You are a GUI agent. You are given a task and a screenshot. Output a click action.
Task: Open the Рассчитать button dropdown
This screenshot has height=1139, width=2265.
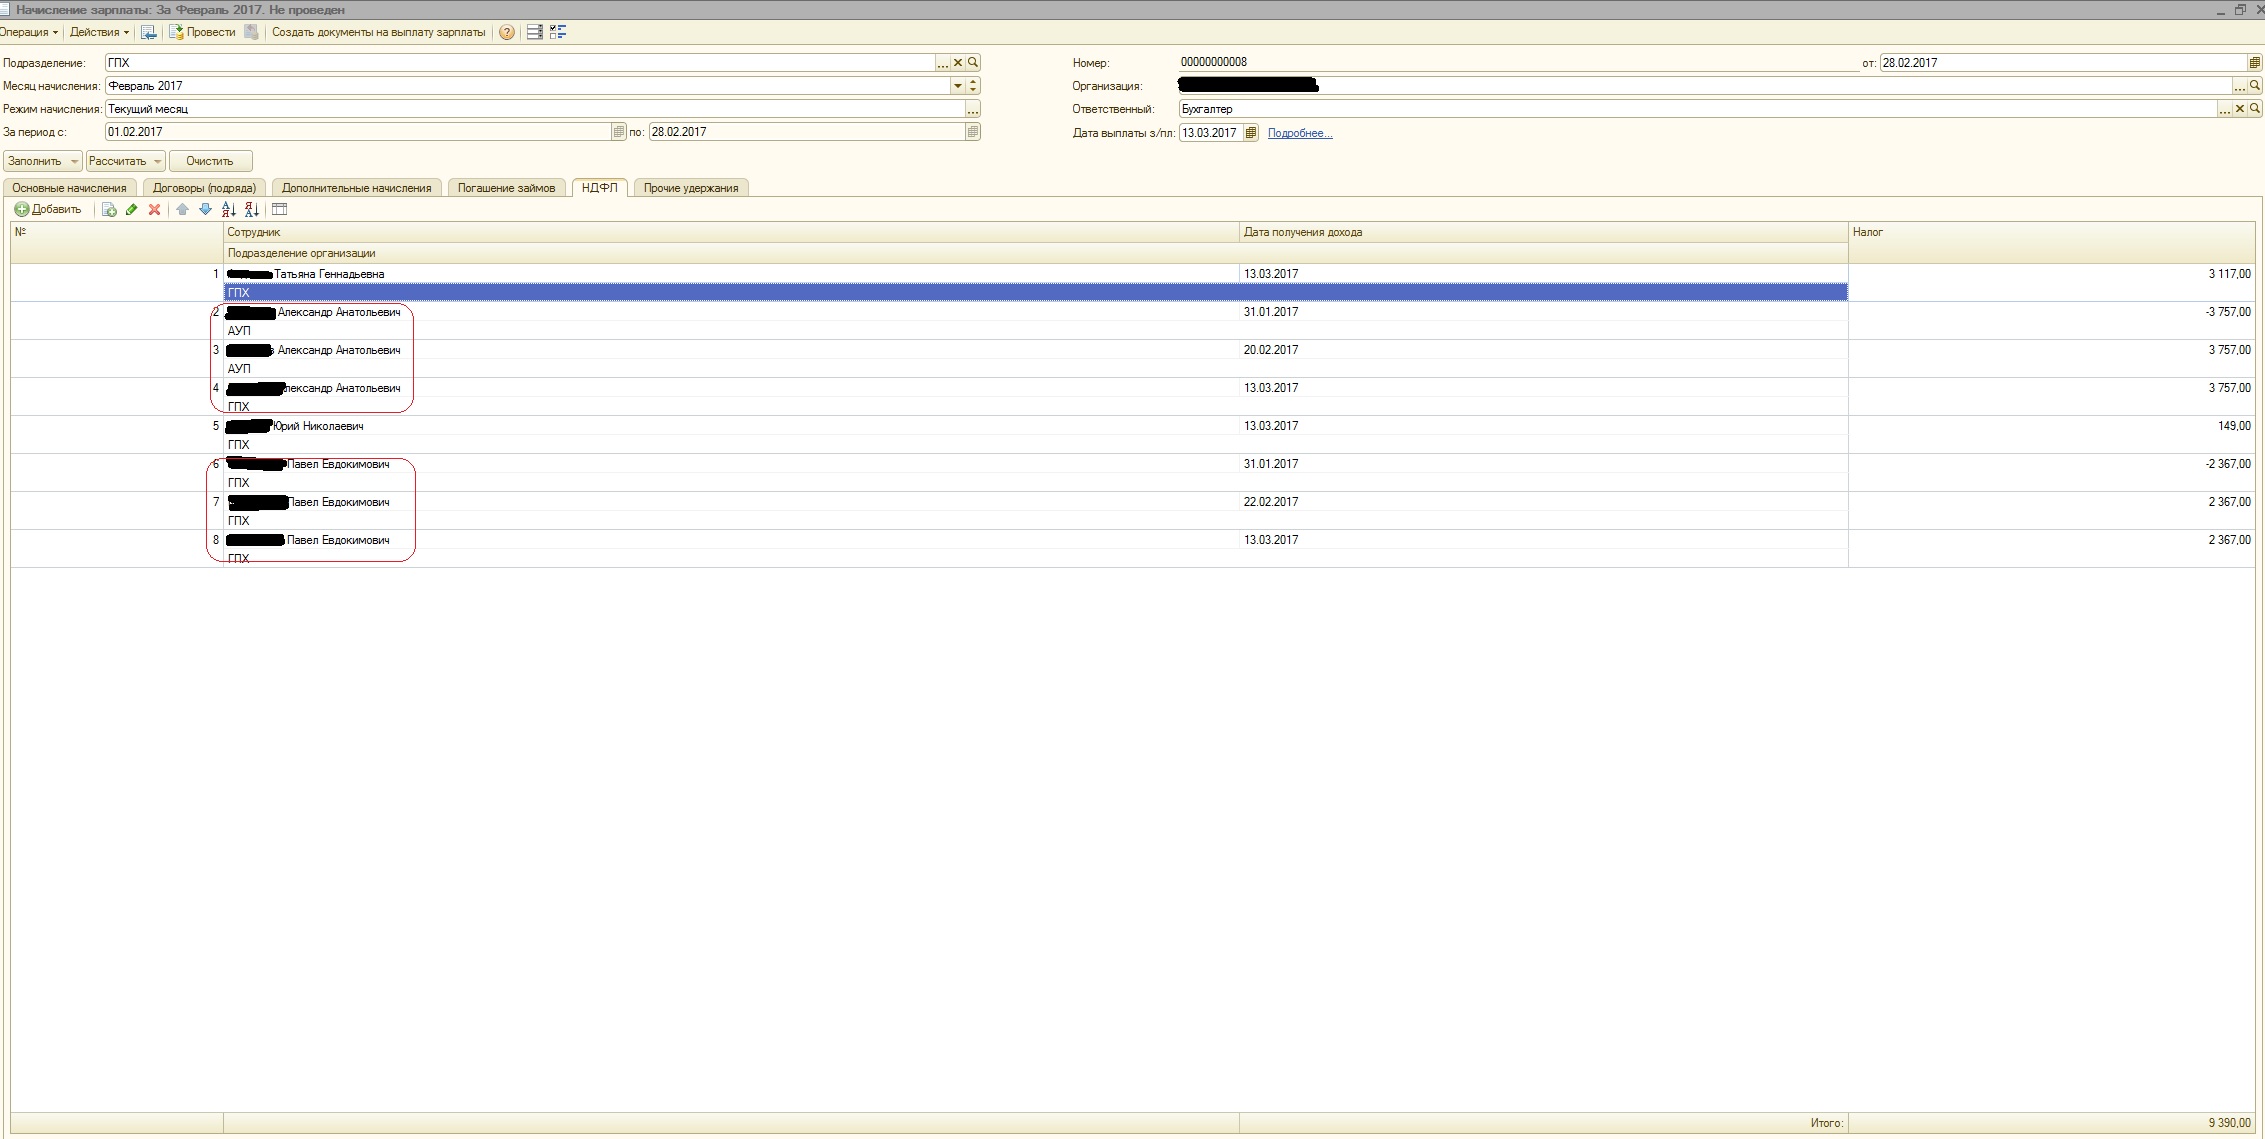coord(157,161)
